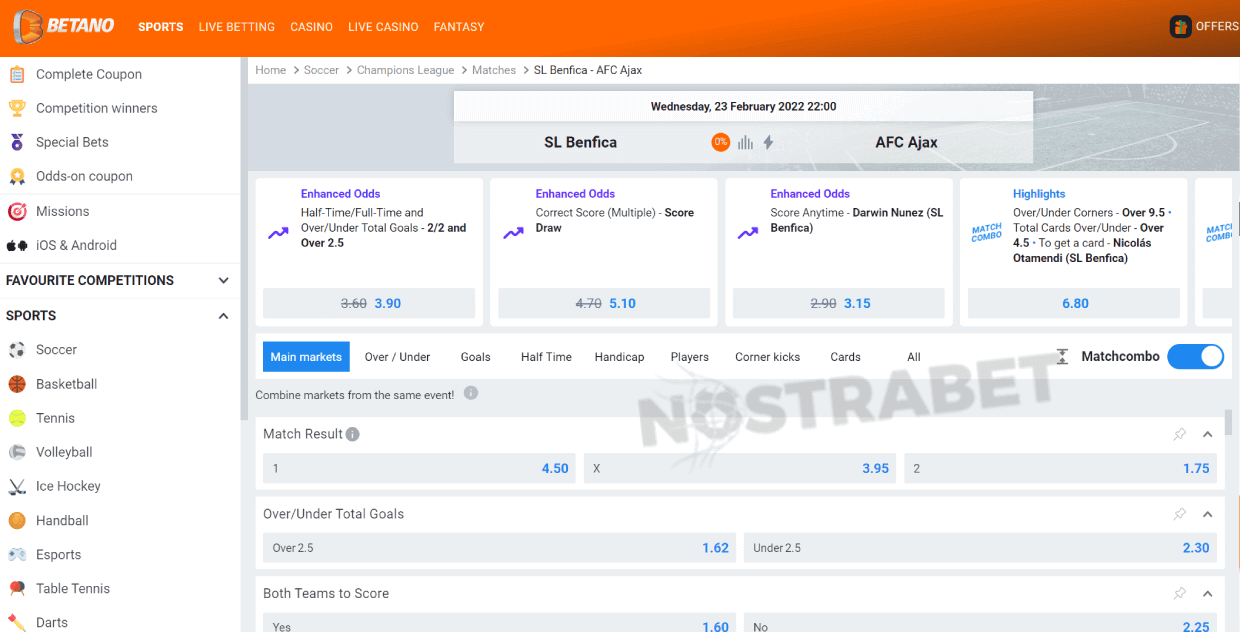This screenshot has height=632, width=1240.
Task: Click the Darts icon
Action: tap(17, 622)
